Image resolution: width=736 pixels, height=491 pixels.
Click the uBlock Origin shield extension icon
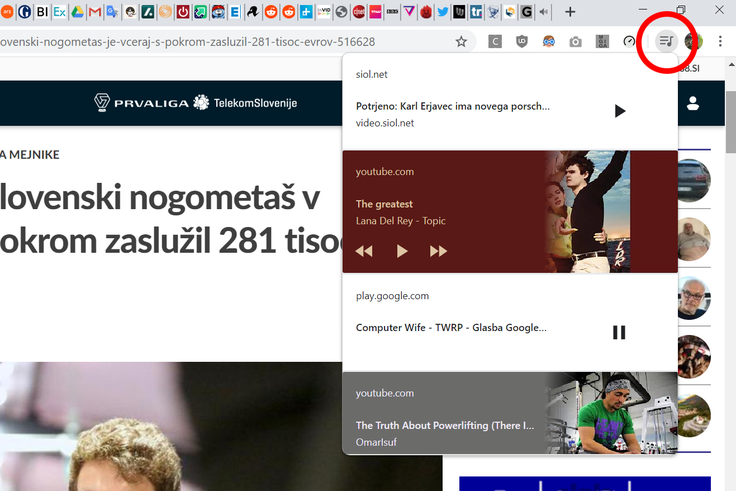coord(521,42)
